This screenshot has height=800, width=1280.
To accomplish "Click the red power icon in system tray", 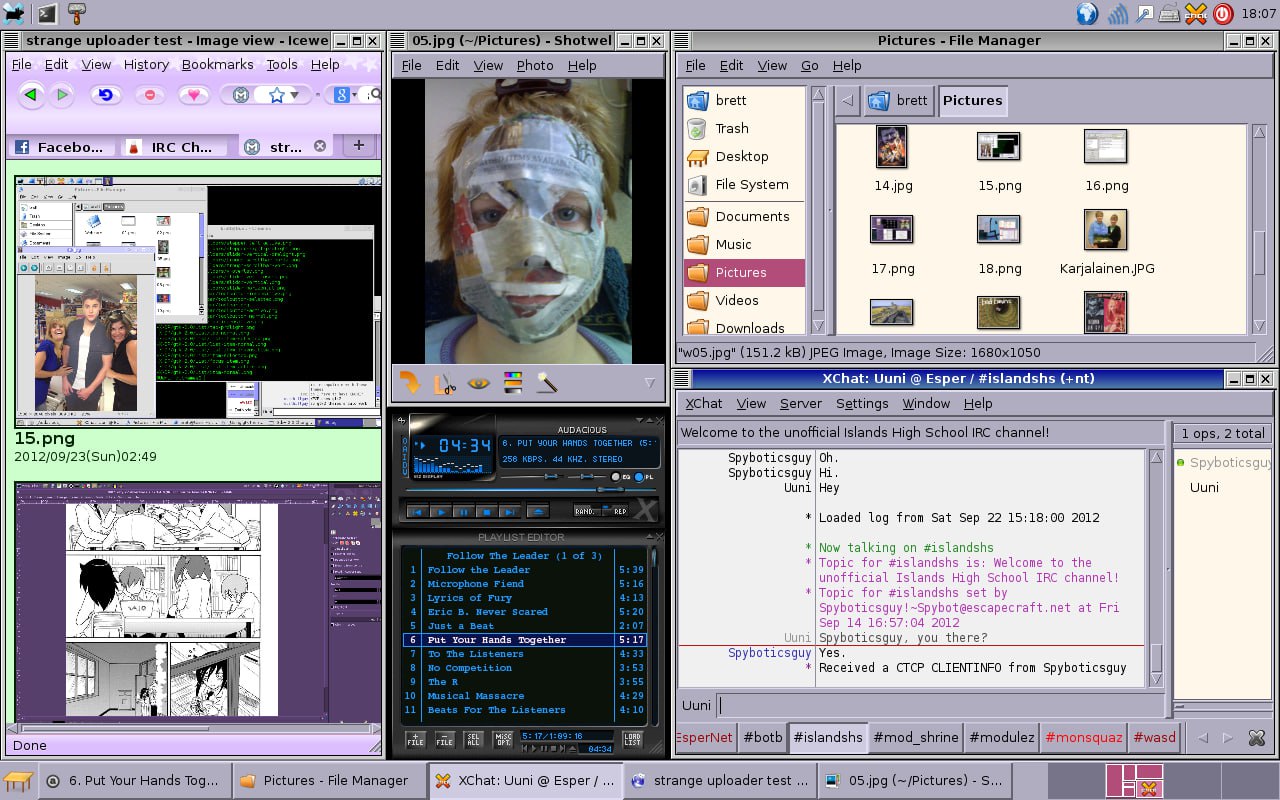I will pos(1223,14).
